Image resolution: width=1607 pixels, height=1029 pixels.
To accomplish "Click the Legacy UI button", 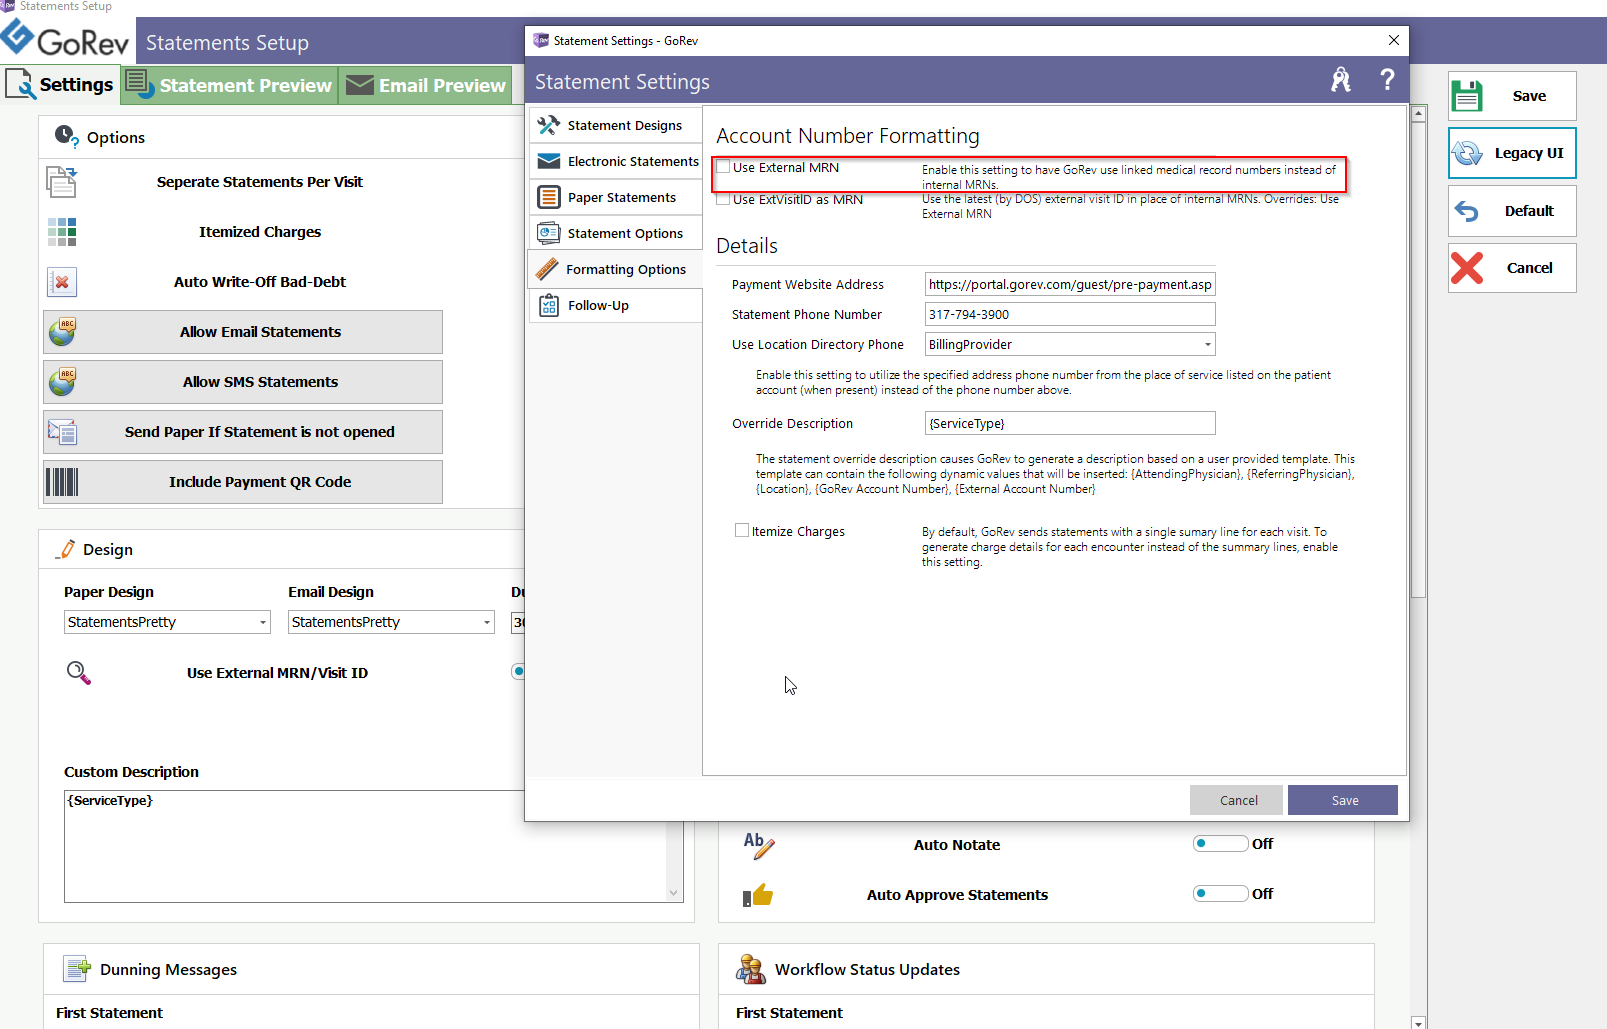I will click(x=1512, y=153).
